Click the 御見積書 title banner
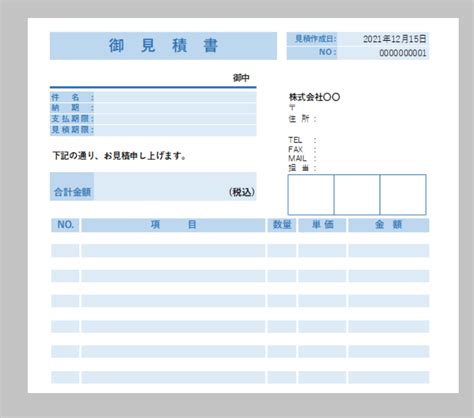This screenshot has width=474, height=418. click(x=163, y=46)
